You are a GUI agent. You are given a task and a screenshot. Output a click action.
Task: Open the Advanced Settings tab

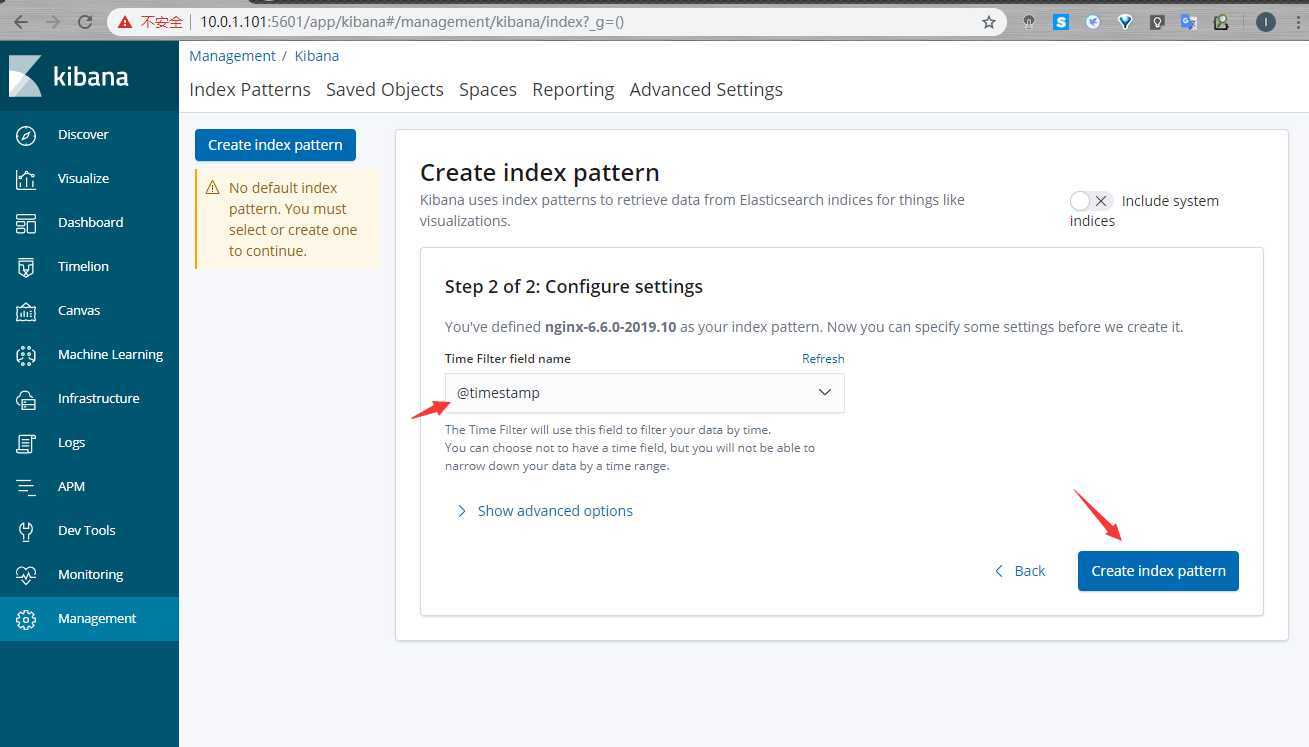pos(706,90)
